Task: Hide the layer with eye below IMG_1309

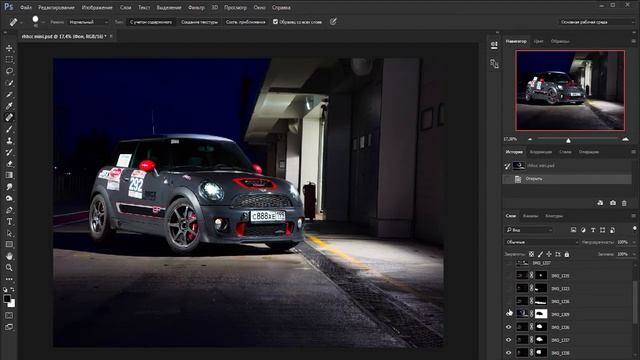Action: click(509, 327)
